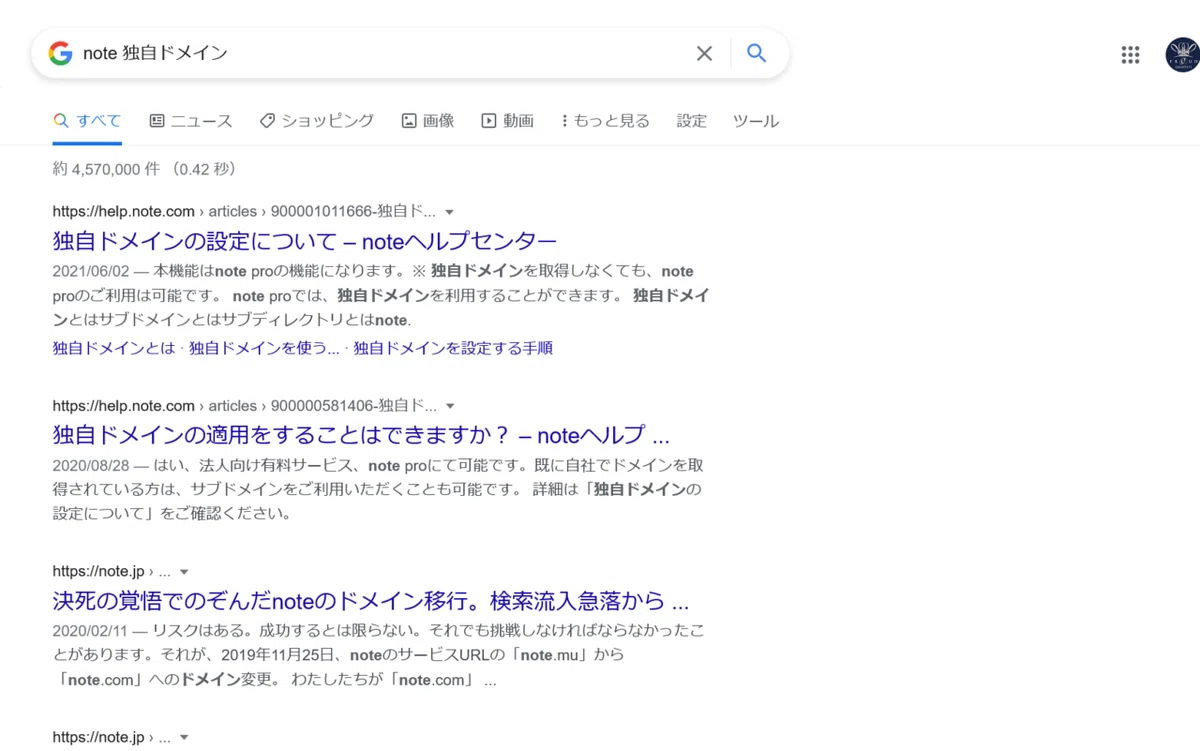This screenshot has width=1200, height=751.
Task: Click the 2020/02/11 snippet text
Action: [x=378, y=656]
